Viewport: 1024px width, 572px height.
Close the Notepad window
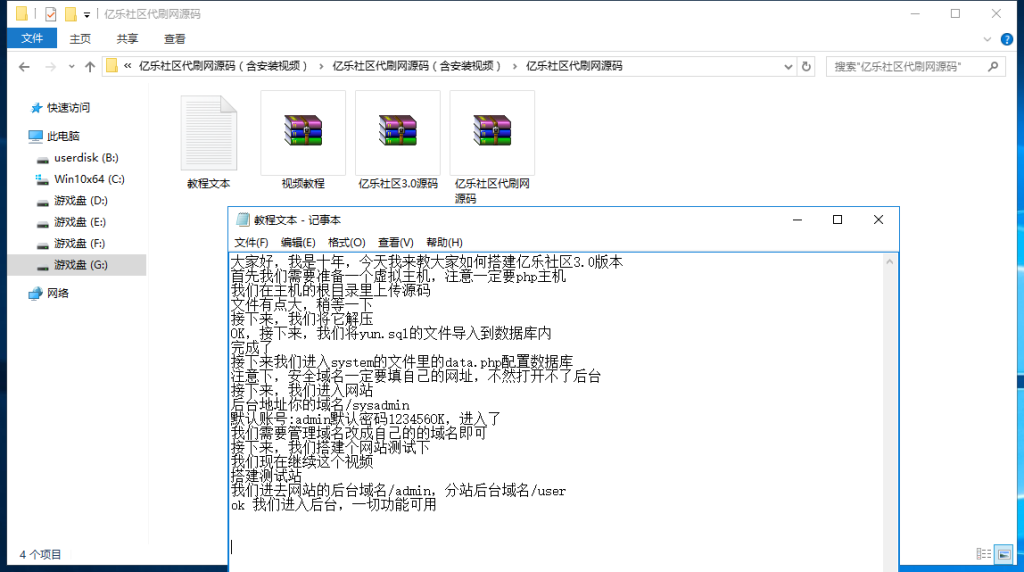[878, 220]
